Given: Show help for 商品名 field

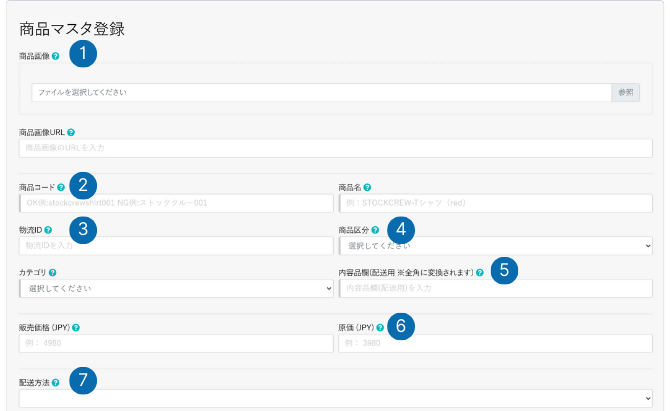Looking at the screenshot, I should pos(368,187).
